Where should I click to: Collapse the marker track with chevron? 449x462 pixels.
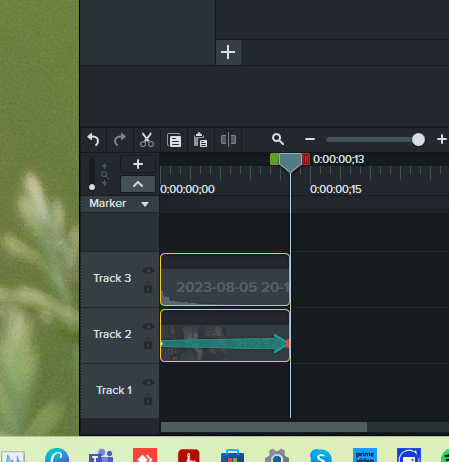(x=138, y=184)
